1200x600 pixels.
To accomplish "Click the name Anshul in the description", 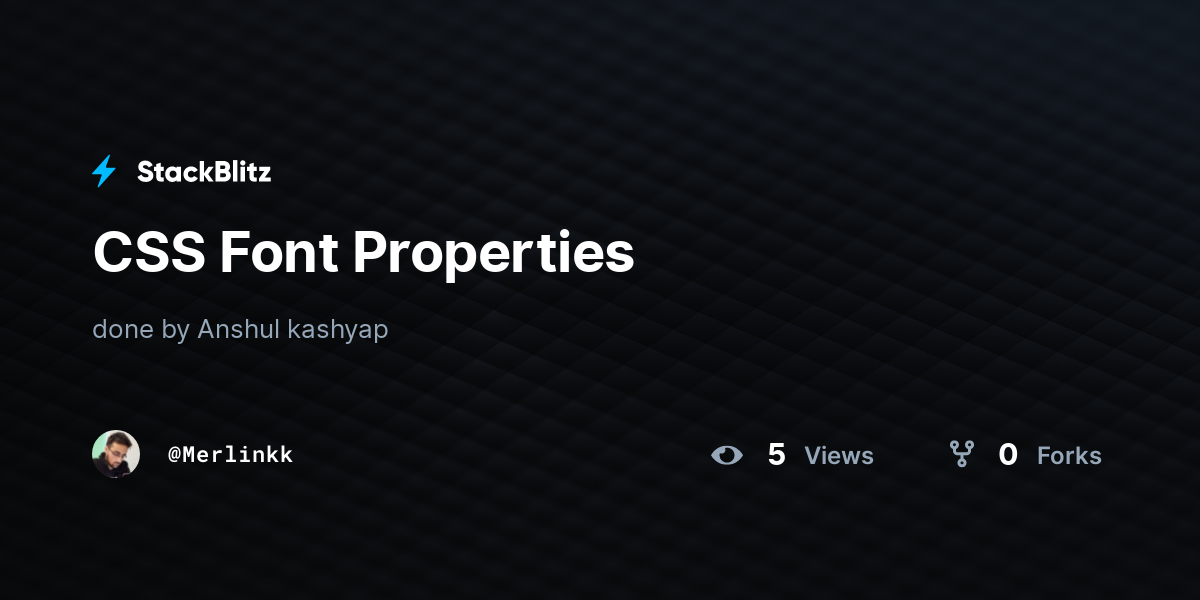I will pos(239,330).
